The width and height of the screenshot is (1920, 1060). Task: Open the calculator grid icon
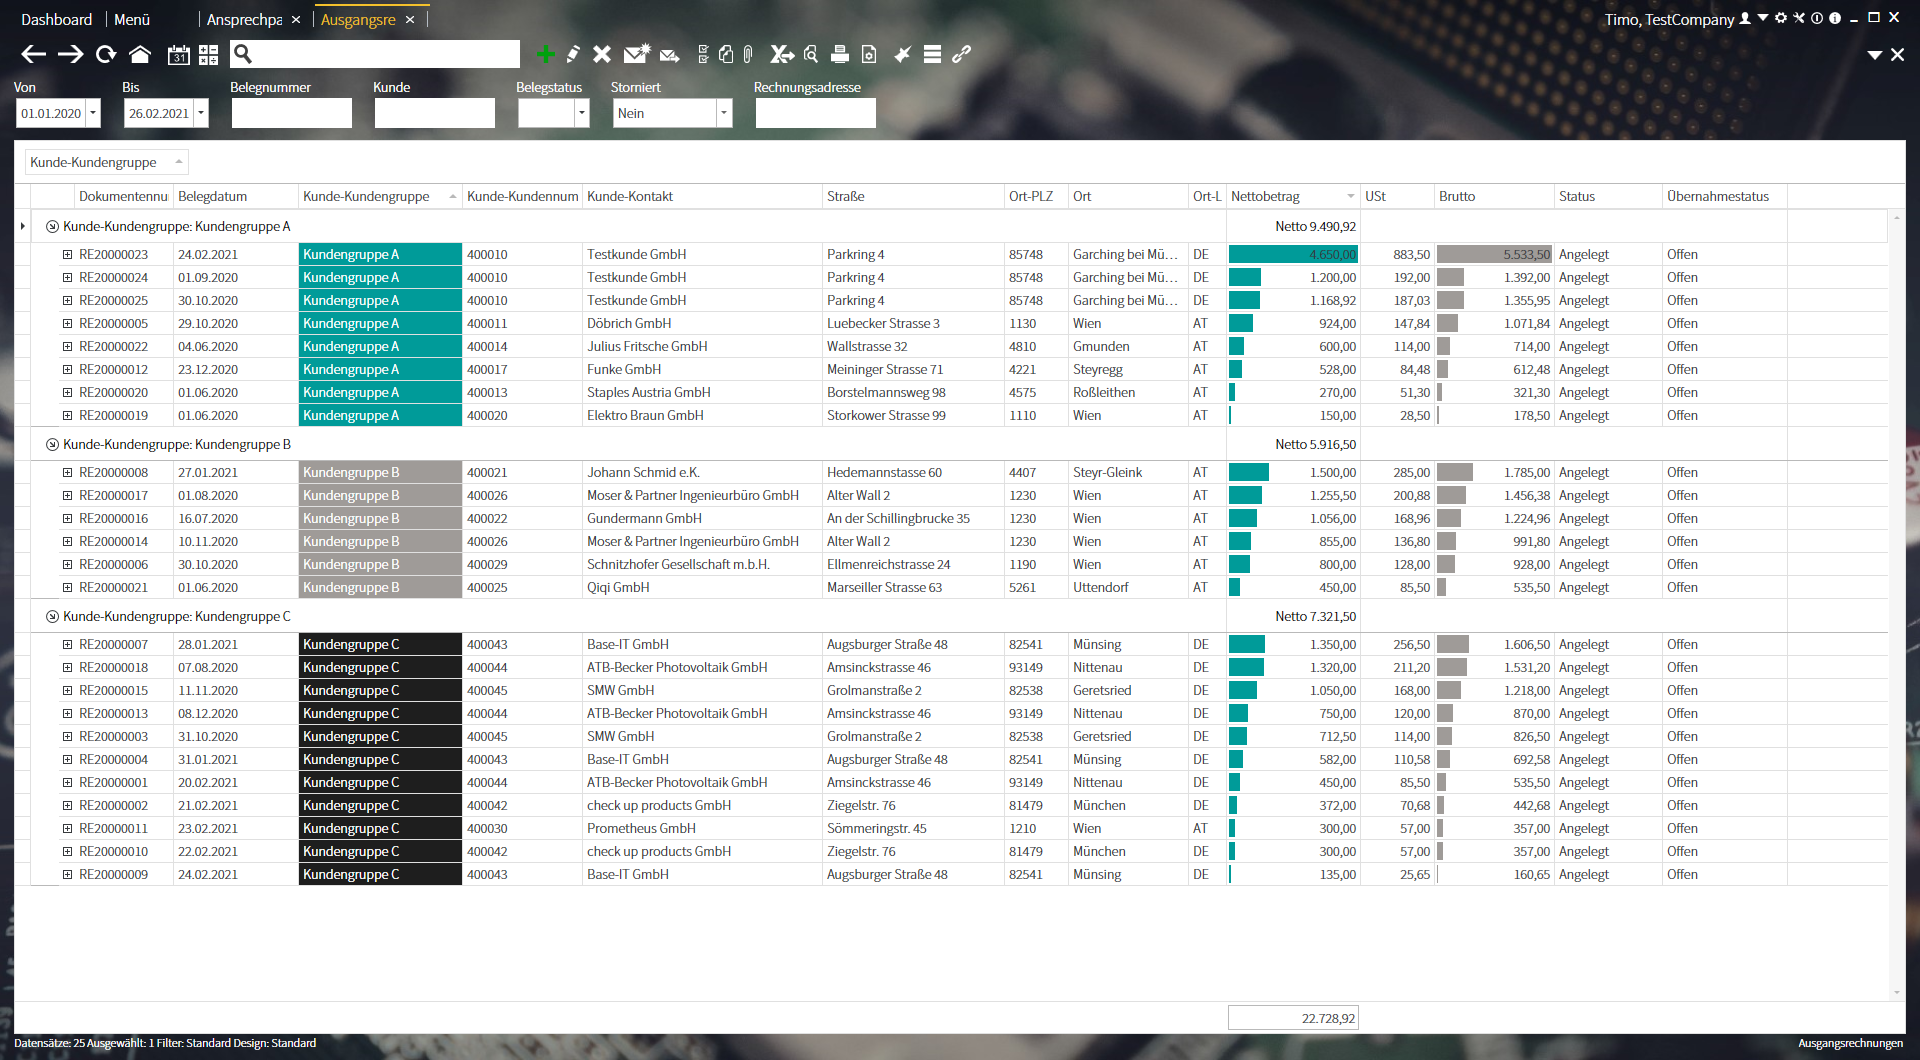point(208,55)
